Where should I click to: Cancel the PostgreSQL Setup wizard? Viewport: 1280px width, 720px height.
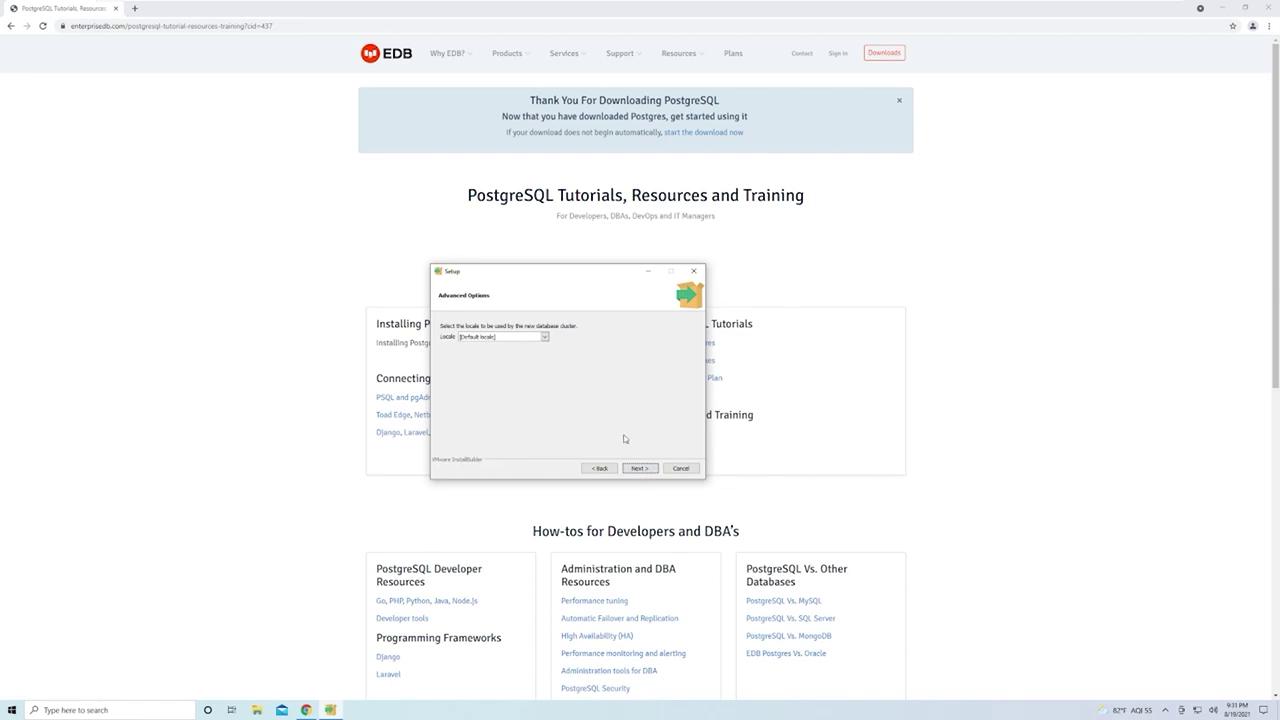681,468
